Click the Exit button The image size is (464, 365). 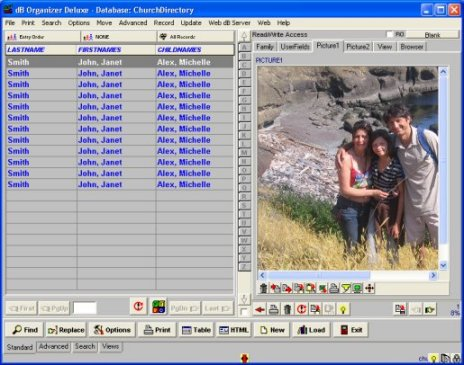[351, 330]
